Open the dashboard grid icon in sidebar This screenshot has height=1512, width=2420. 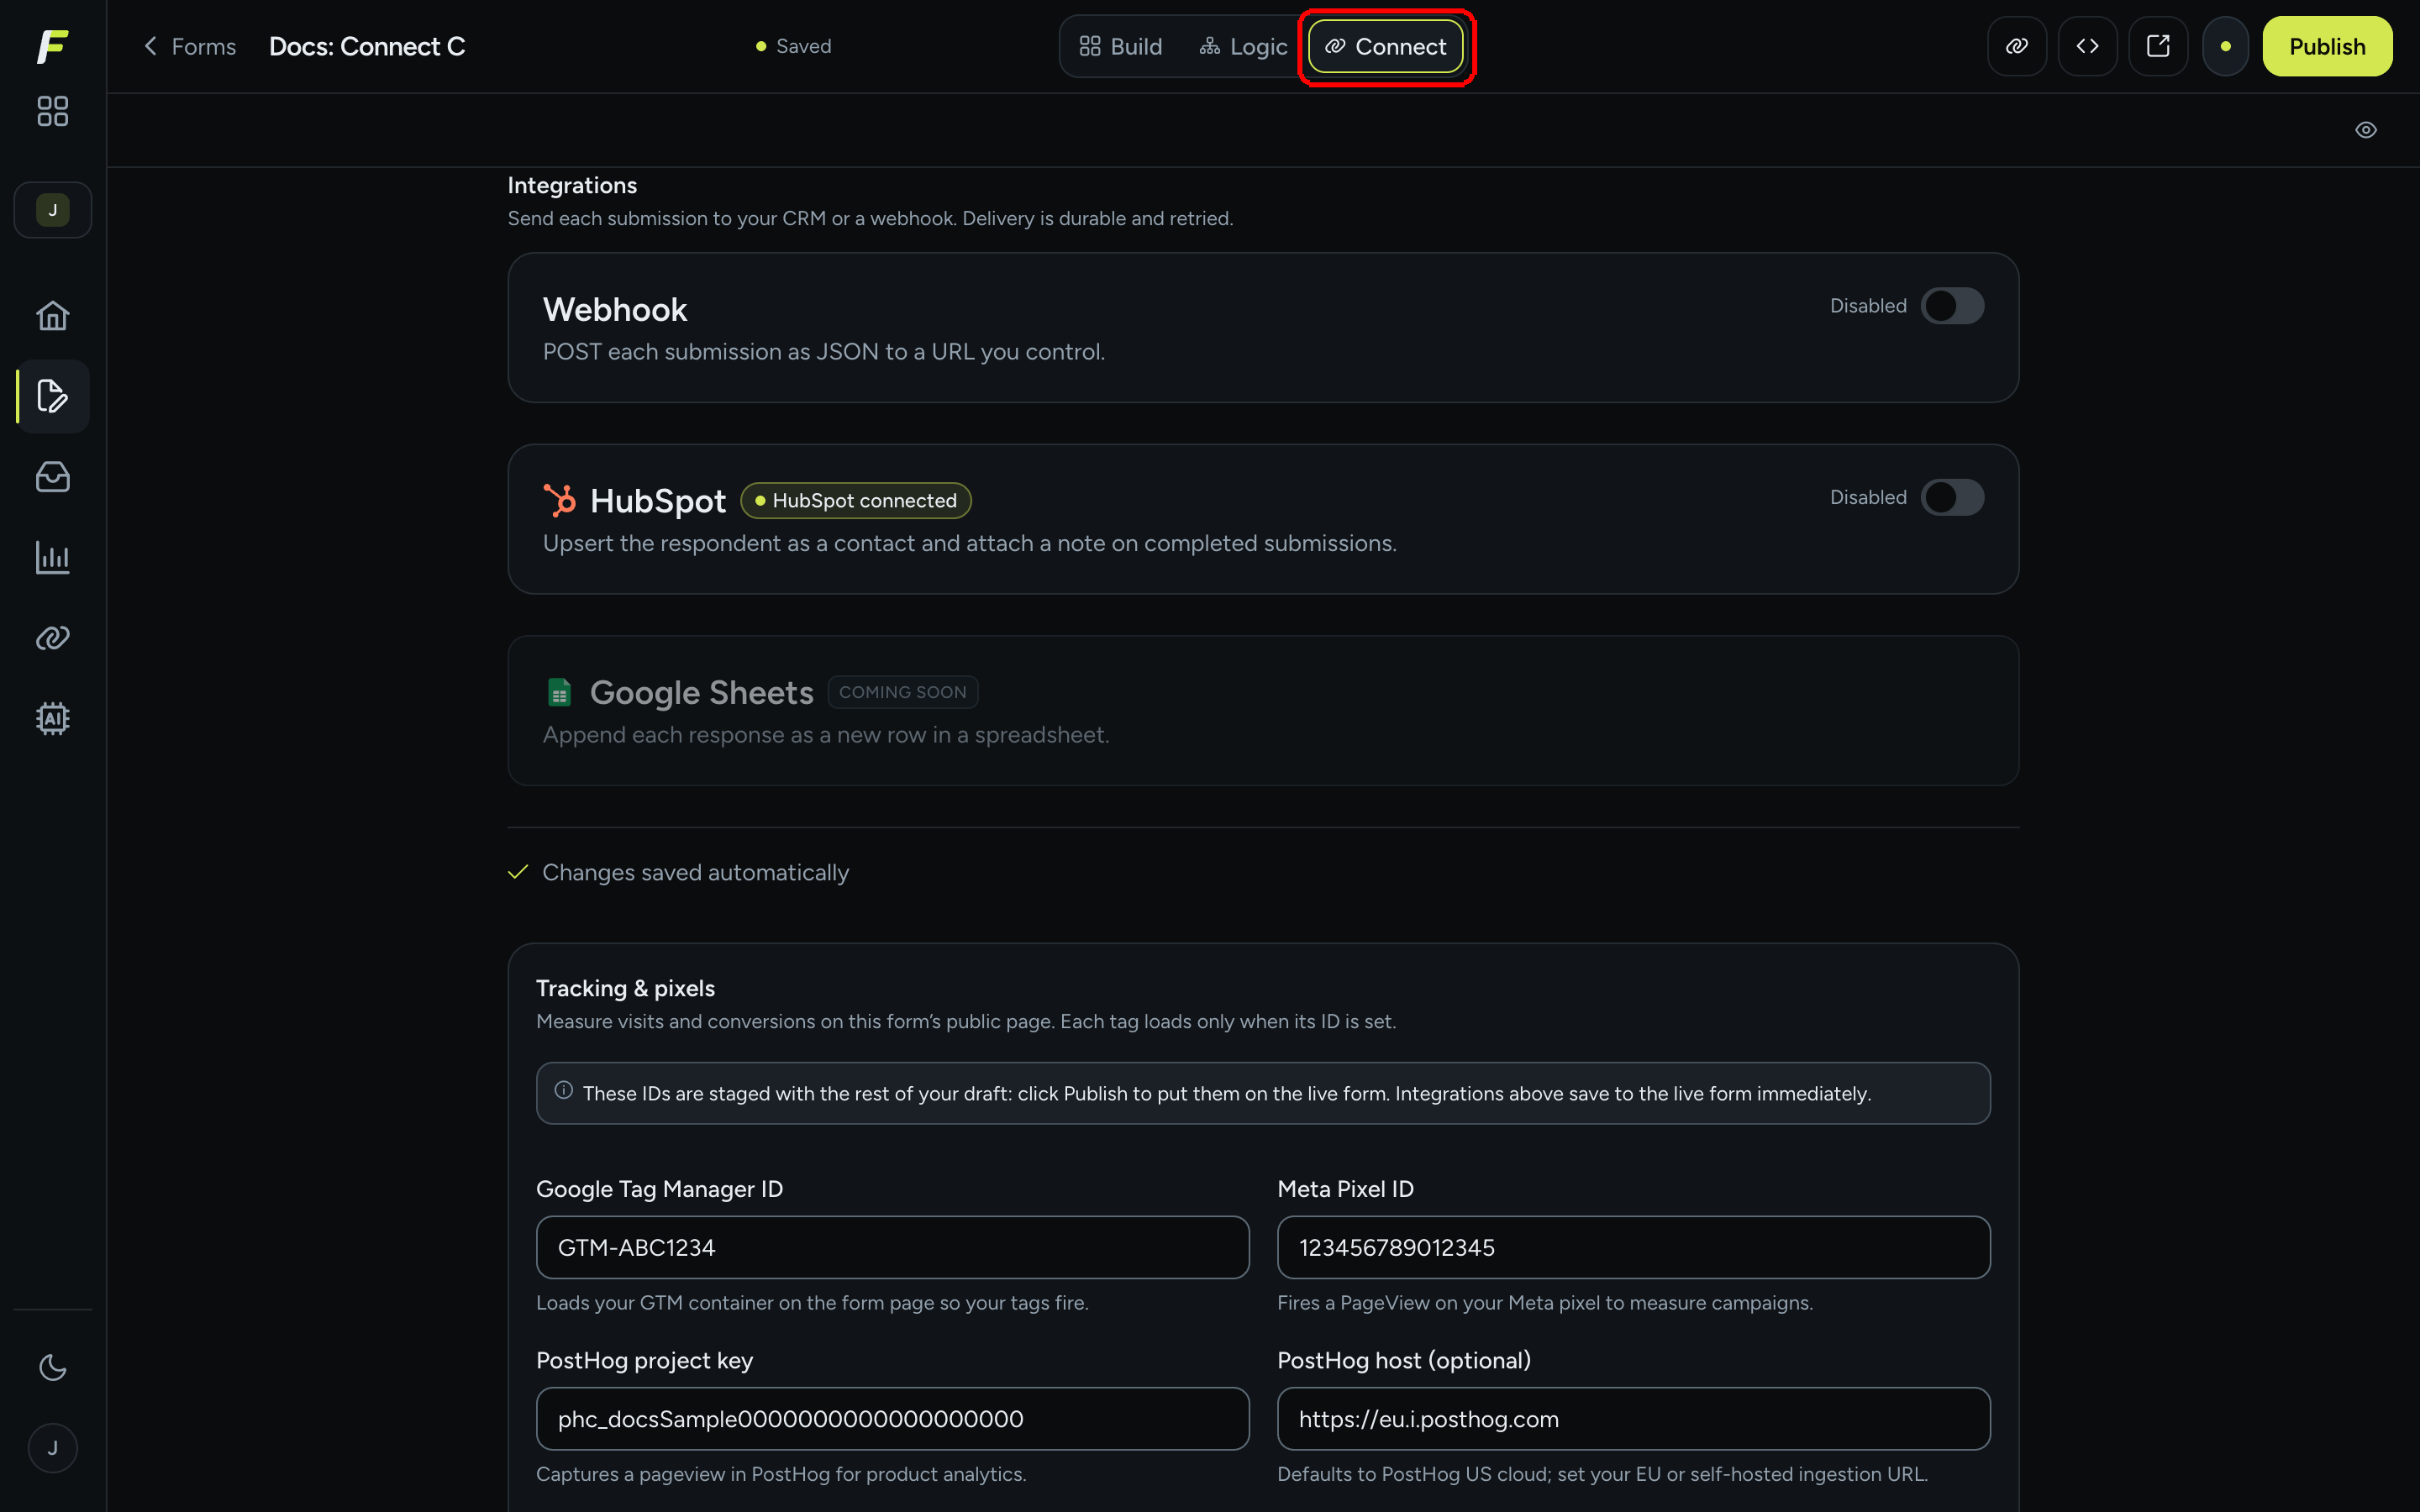pyautogui.click(x=52, y=111)
